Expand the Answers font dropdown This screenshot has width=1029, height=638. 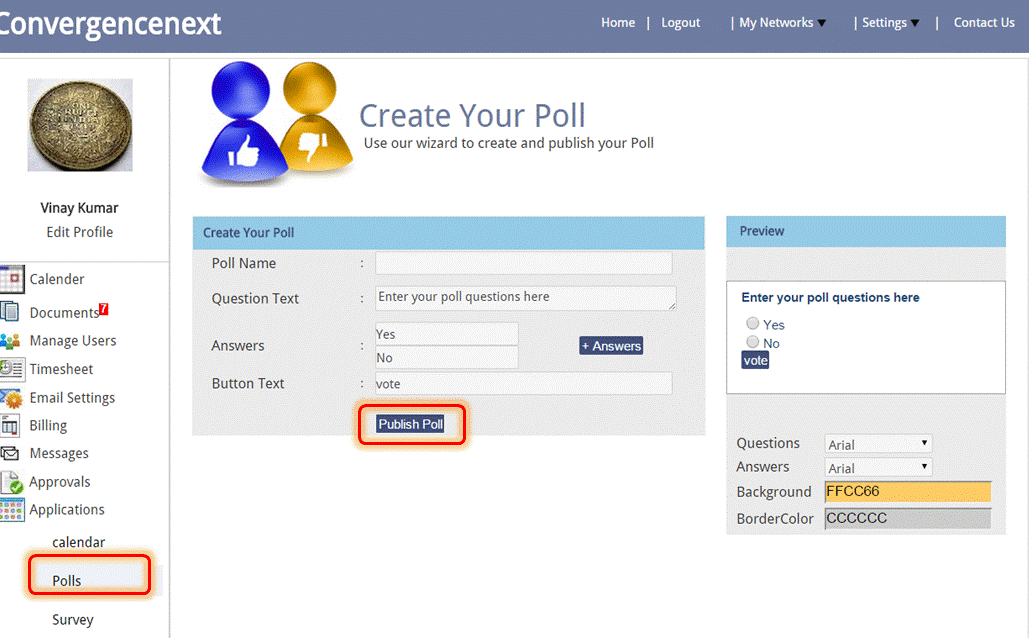[878, 467]
